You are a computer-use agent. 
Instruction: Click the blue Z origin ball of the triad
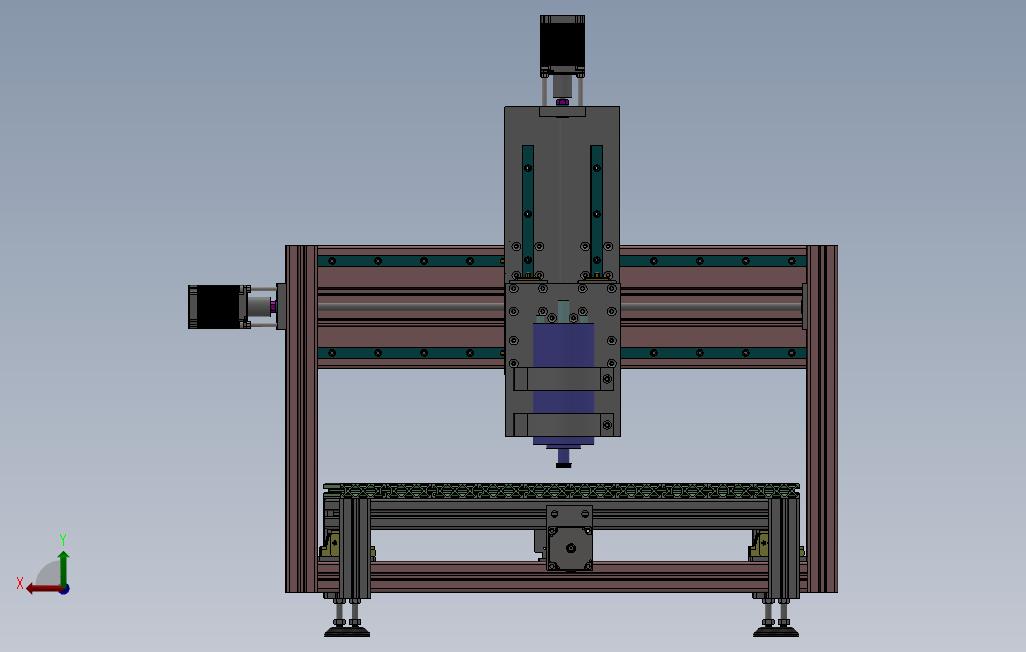coord(64,590)
